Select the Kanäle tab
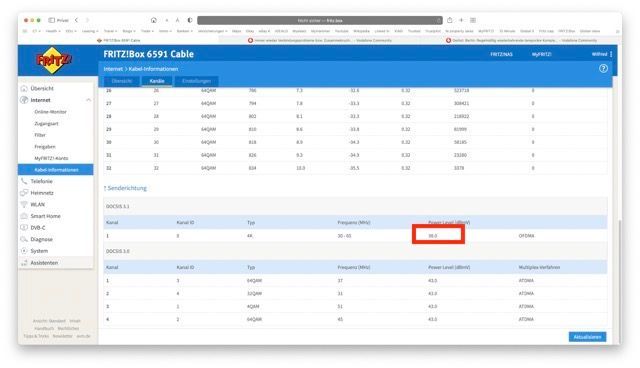This screenshot has width=640, height=368. pos(157,81)
